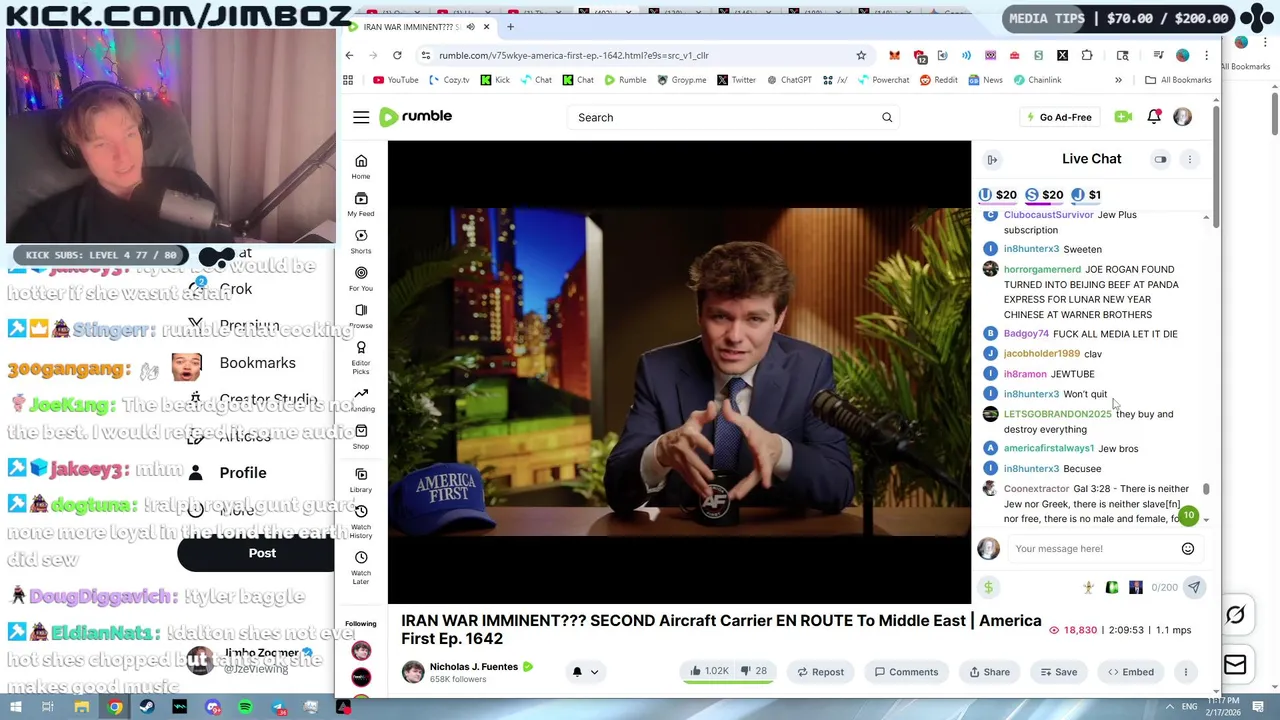1280x720 pixels.
Task: Open Chrome three-dot menu
Action: [x=1206, y=55]
